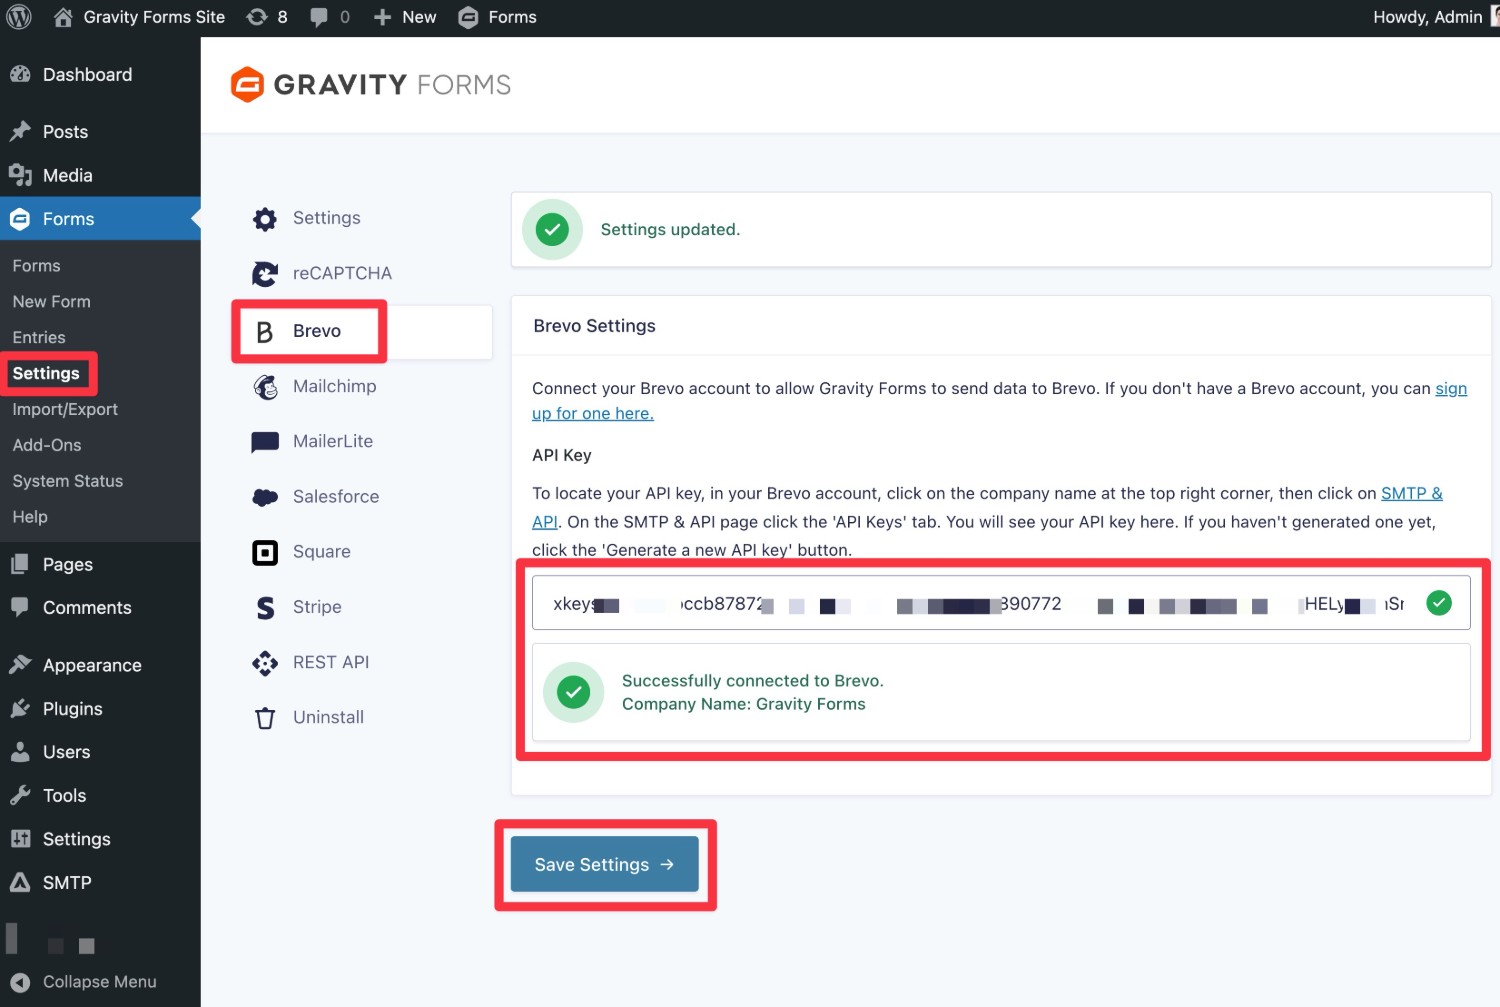Open the New content menu
Image resolution: width=1500 pixels, height=1007 pixels.
tap(405, 17)
